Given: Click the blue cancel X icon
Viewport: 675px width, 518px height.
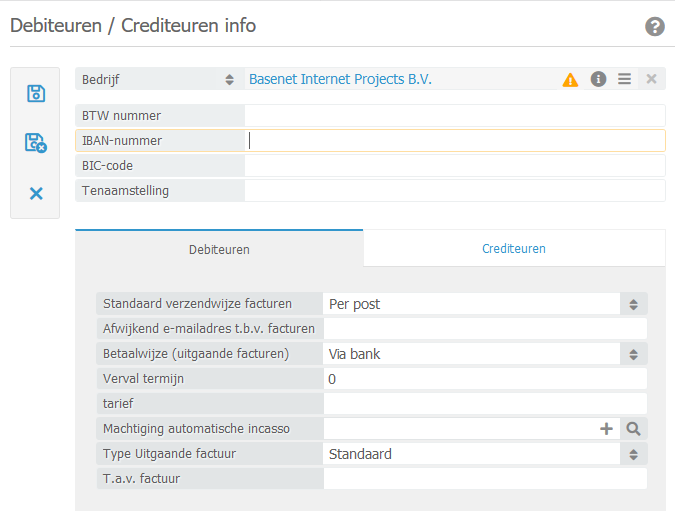Looking at the screenshot, I should [x=36, y=193].
